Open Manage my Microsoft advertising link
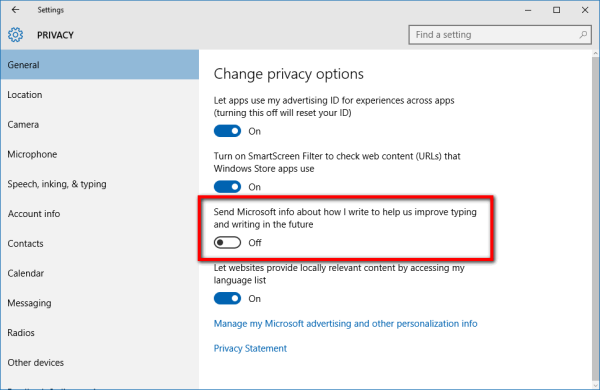Viewport: 600px width, 390px height. pyautogui.click(x=345, y=324)
